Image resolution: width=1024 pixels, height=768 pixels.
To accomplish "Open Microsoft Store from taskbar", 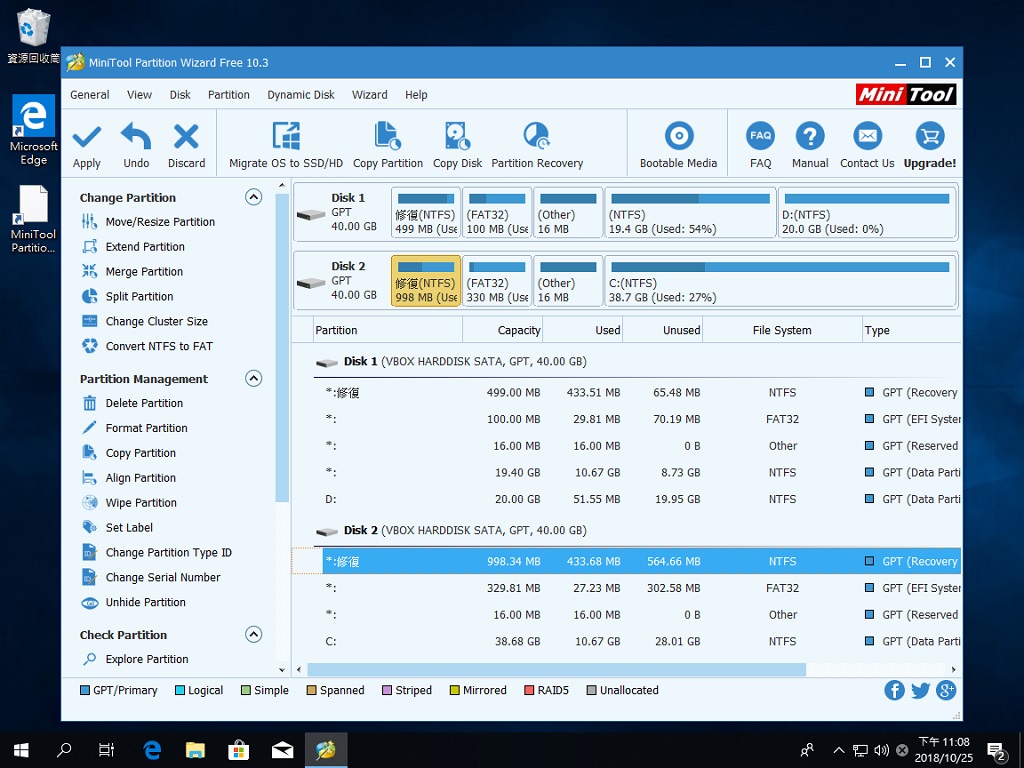I will pos(238,750).
